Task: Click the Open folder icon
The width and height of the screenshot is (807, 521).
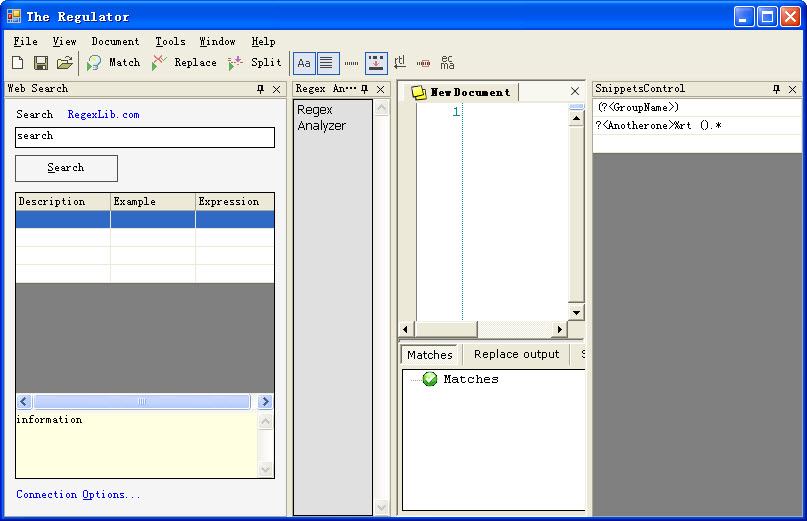Action: tap(64, 63)
